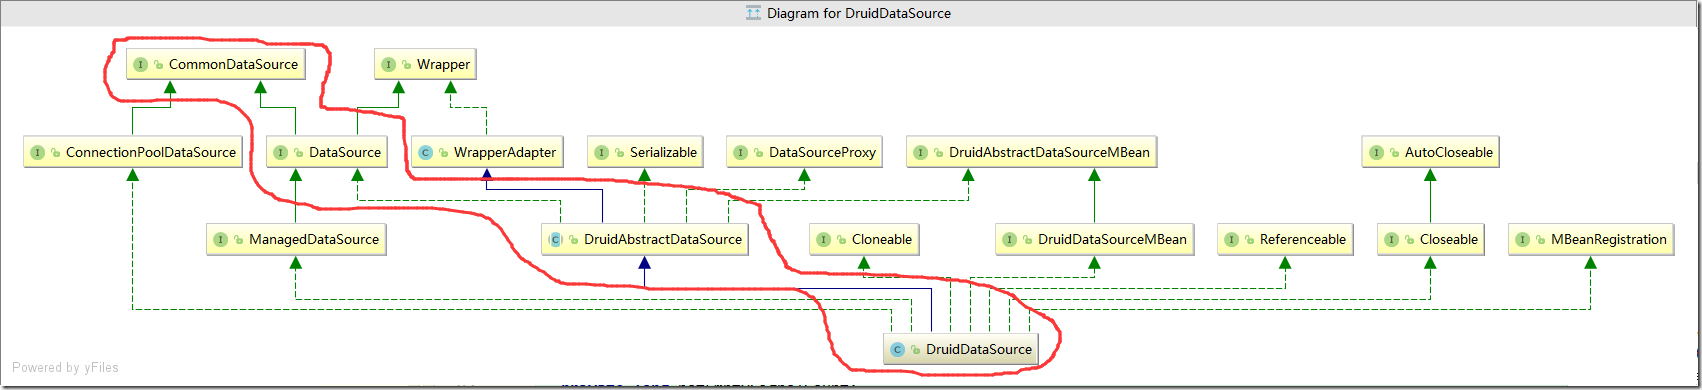Viewport: 1702px width, 390px height.
Task: Click the ManagedDataSource node
Action: tap(295, 239)
